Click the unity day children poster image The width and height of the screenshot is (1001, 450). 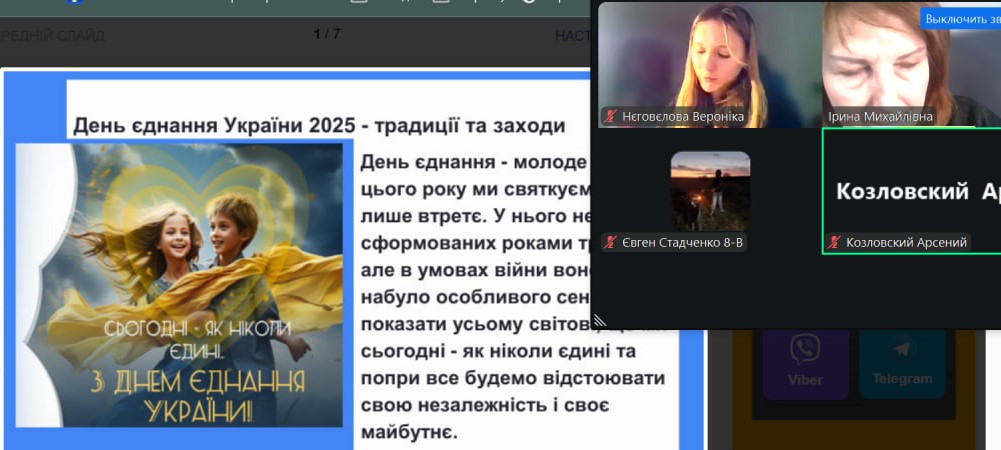(180, 285)
